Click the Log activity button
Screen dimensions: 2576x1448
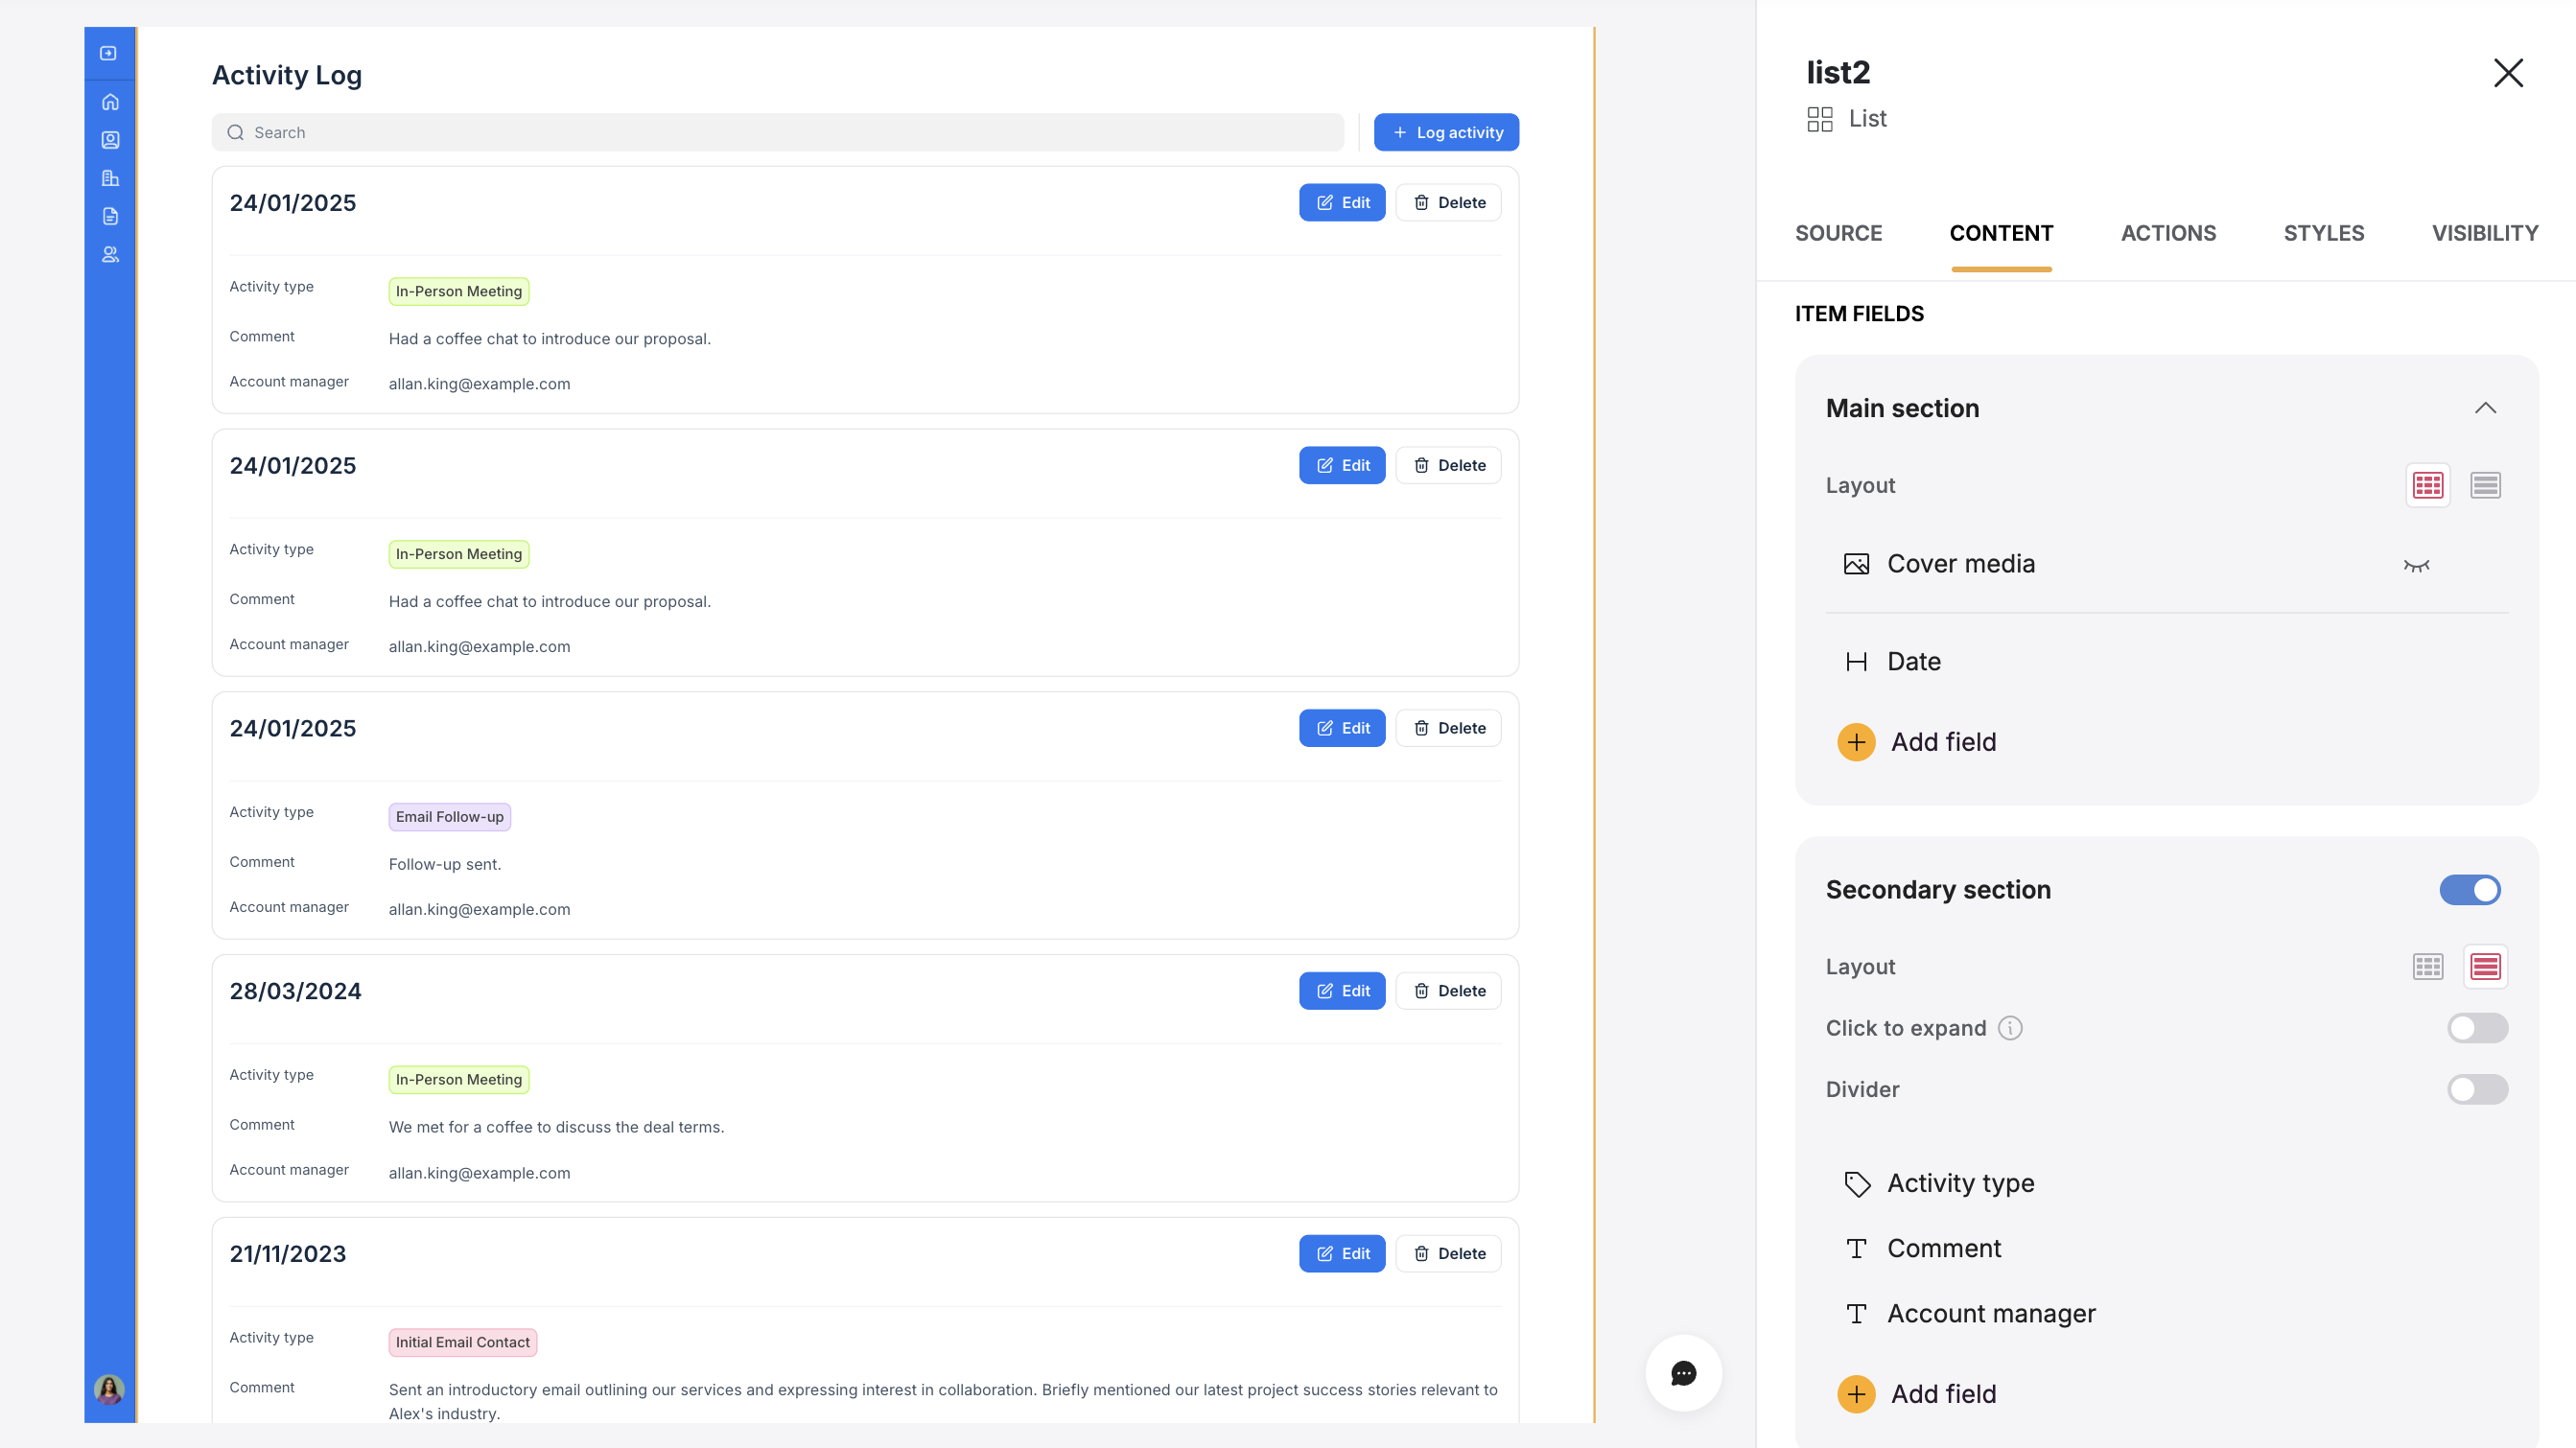1445,132
